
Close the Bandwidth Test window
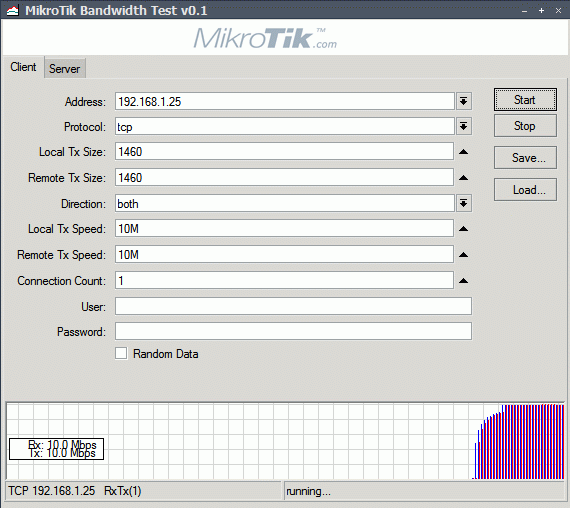[x=558, y=11]
